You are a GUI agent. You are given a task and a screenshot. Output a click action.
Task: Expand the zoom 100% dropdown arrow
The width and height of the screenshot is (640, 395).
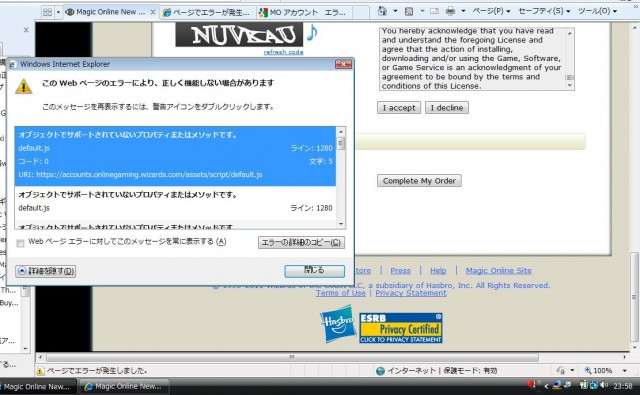tap(624, 371)
